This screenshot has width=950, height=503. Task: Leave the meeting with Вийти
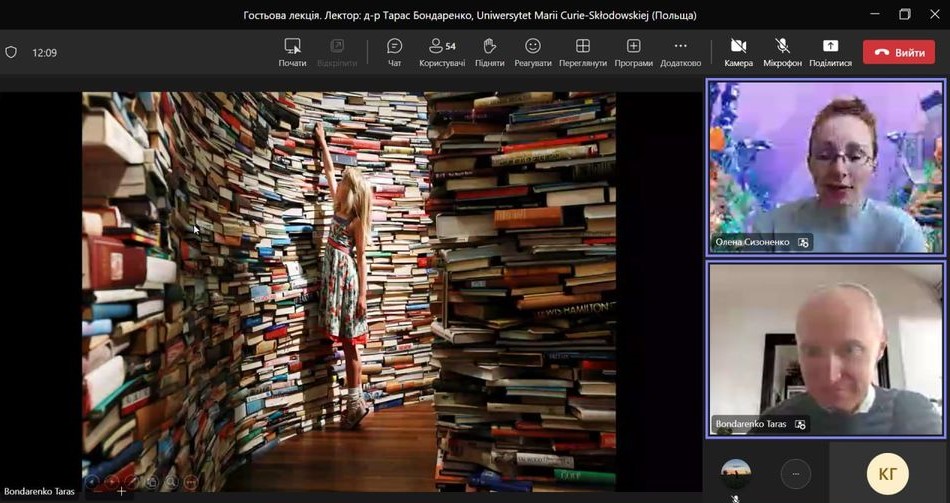[898, 52]
